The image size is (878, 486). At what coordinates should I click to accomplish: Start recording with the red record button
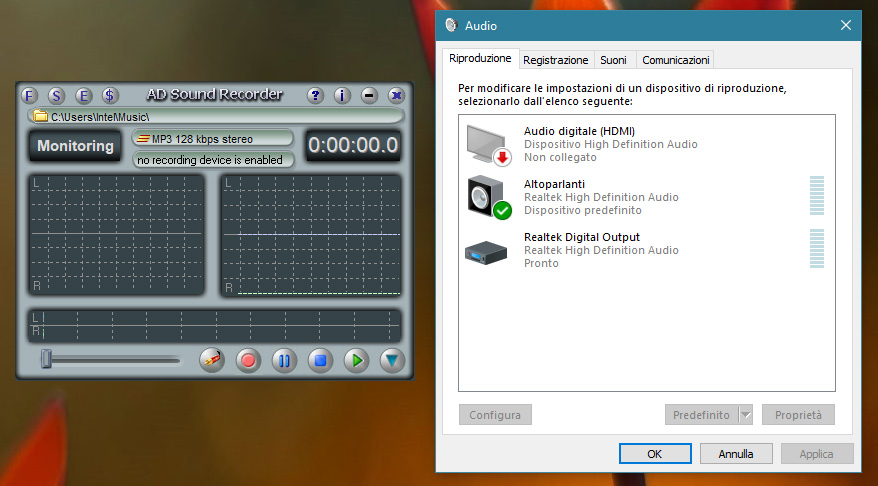click(x=248, y=360)
